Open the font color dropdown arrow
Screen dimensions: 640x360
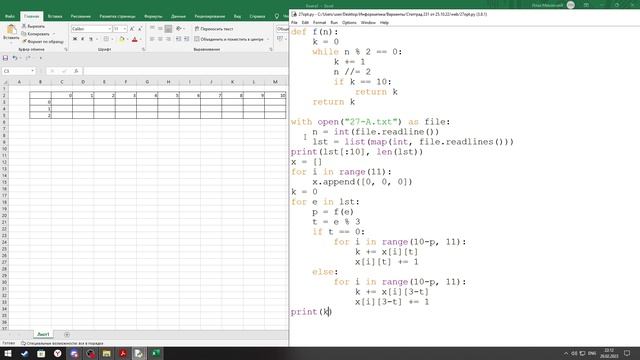(x=140, y=39)
